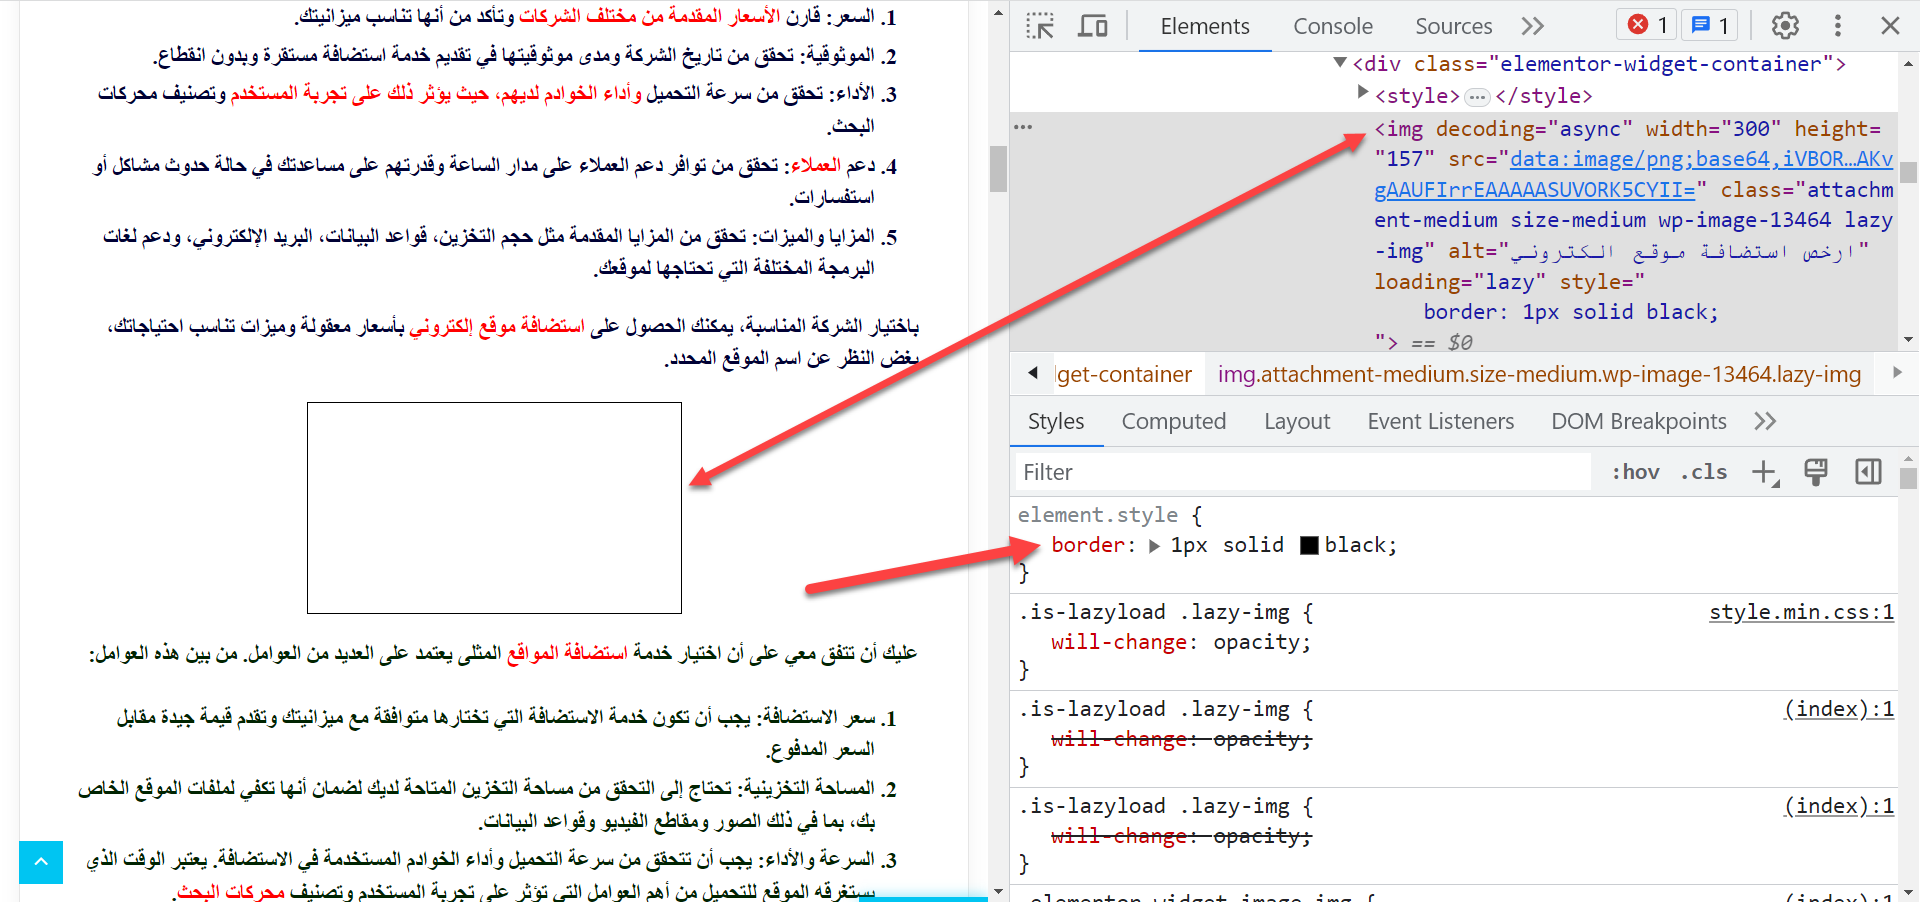The height and width of the screenshot is (902, 1920).
Task: Click the red error count badge
Action: 1647,25
